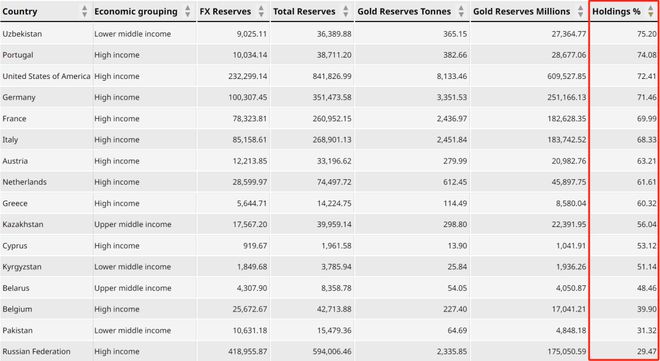Viewport: 660px width, 361px height.
Task: Click Germany's Total Reserves value 351,473.58
Action: (x=333, y=98)
